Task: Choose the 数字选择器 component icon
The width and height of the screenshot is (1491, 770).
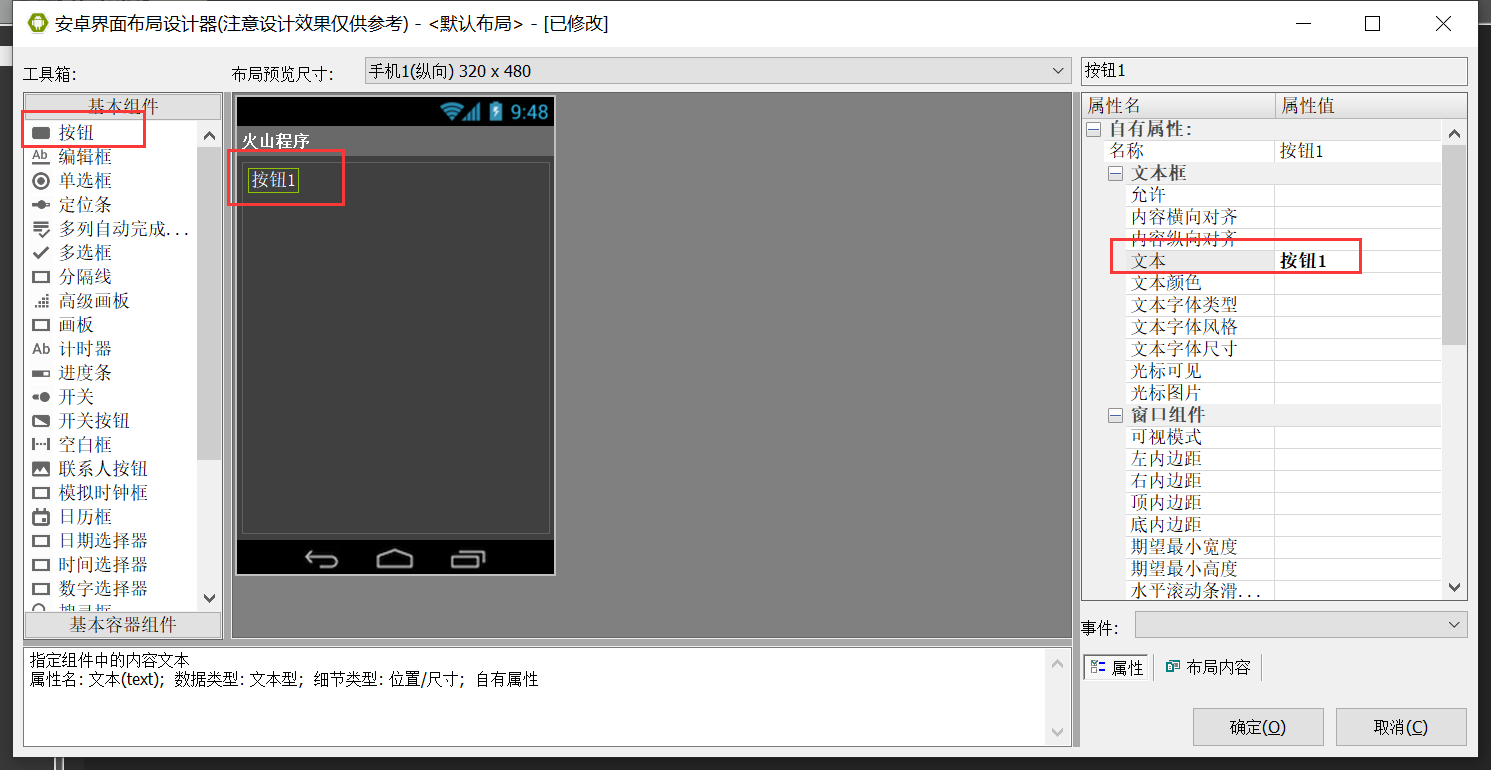Action: pos(41,589)
